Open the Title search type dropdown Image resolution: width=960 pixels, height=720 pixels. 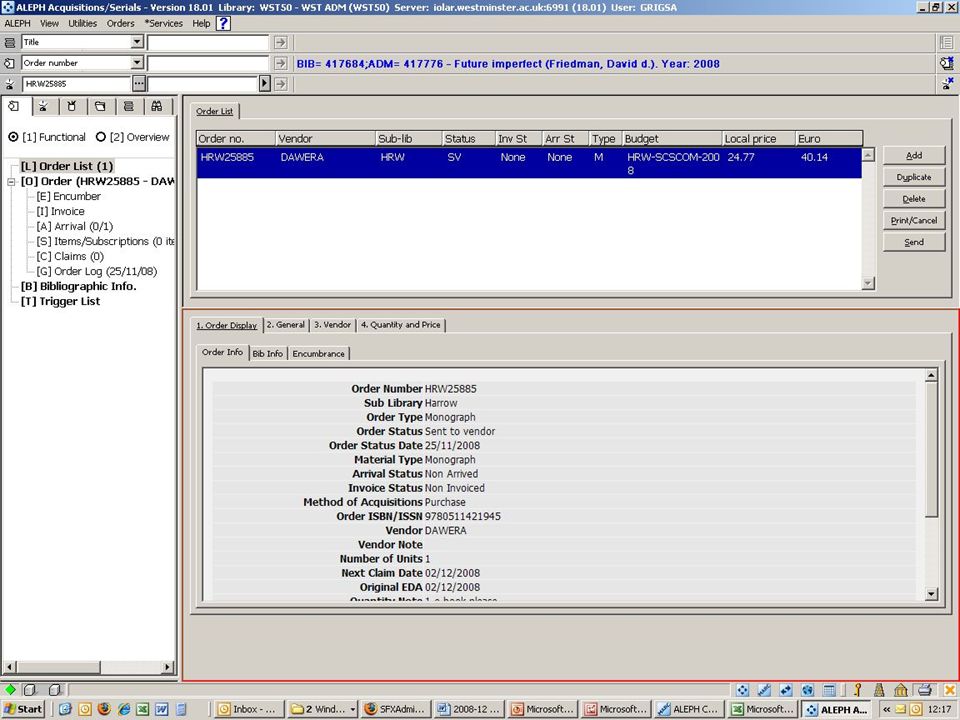(137, 42)
